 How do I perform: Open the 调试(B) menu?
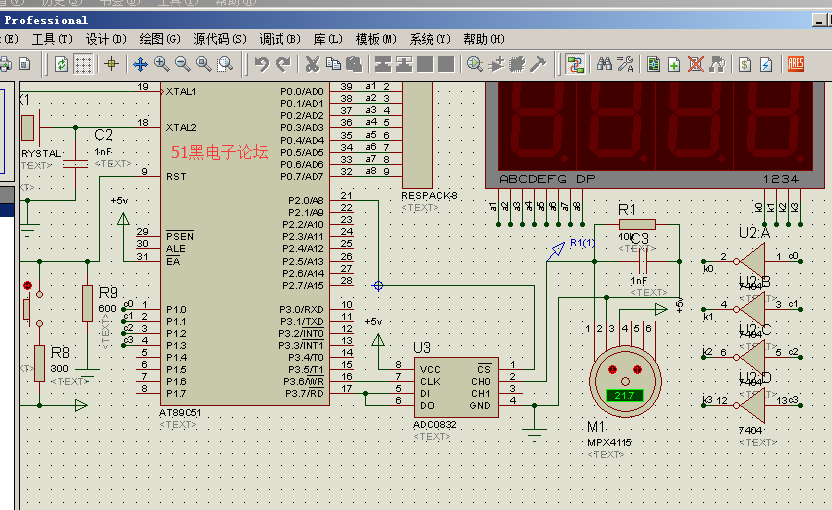pyautogui.click(x=280, y=39)
